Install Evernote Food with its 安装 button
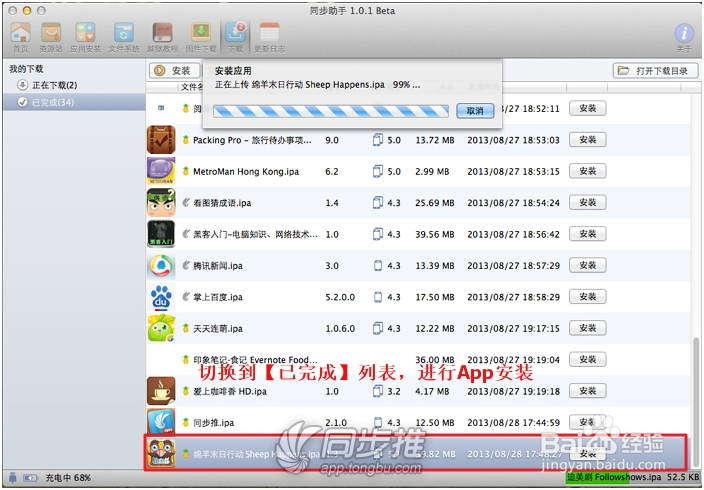Viewport: 704px width, 490px height. [588, 359]
